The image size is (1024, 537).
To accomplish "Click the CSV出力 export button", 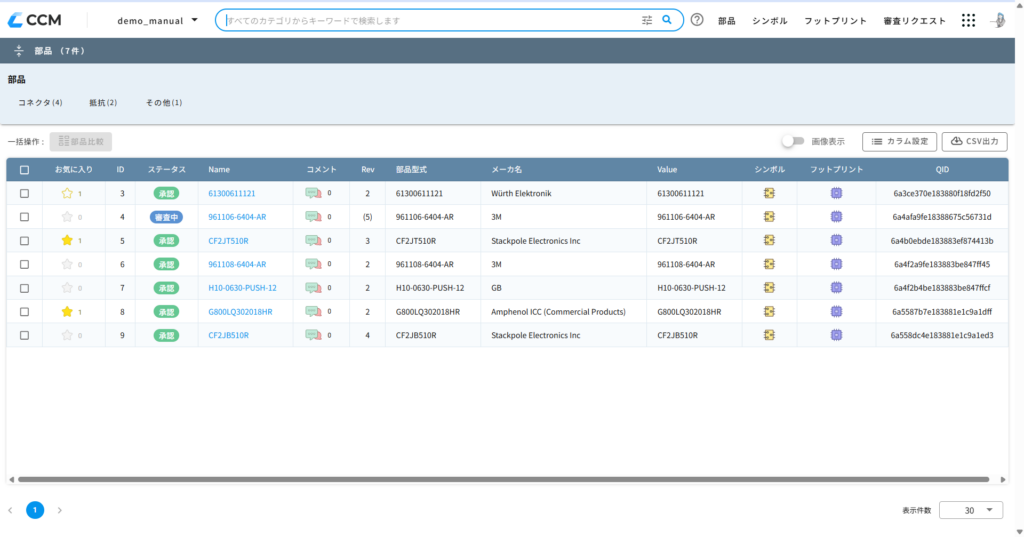I will coord(974,141).
